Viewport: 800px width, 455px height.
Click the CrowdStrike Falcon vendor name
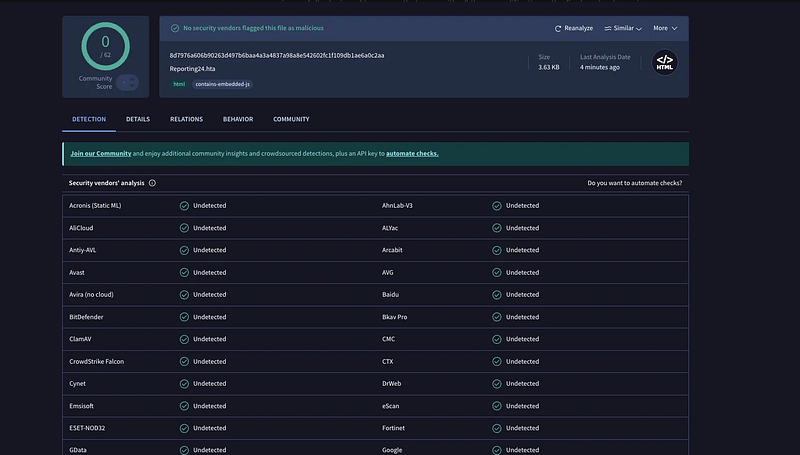point(96,361)
